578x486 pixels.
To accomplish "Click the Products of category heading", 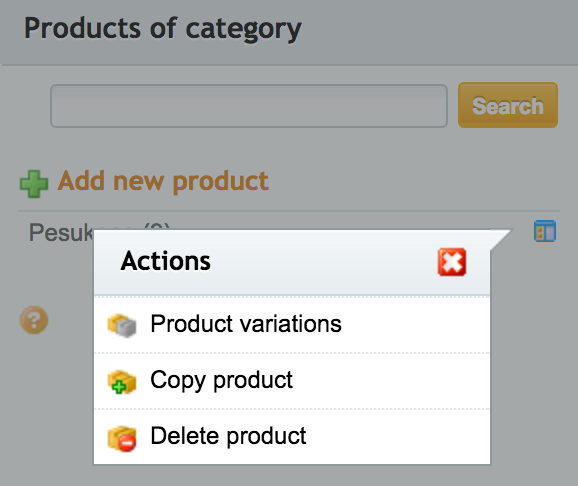I will coord(163,29).
